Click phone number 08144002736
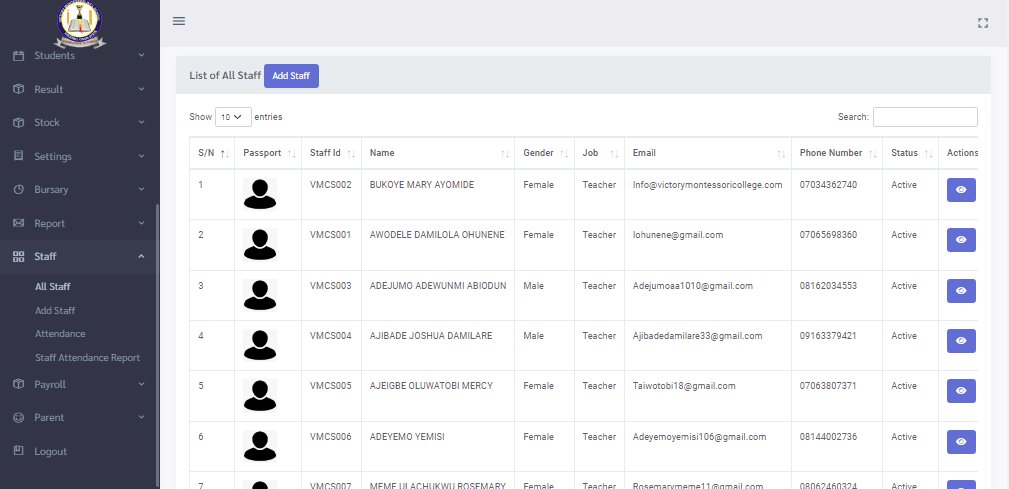This screenshot has height=489, width=1009. pyautogui.click(x=828, y=437)
